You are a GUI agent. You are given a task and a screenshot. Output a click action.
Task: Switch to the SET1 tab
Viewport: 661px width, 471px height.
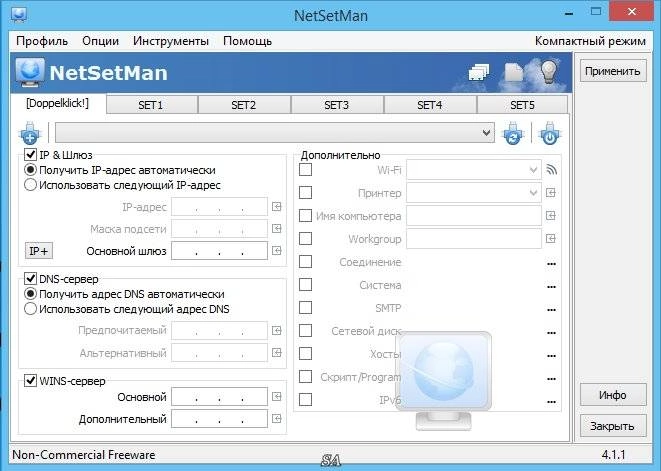[152, 105]
